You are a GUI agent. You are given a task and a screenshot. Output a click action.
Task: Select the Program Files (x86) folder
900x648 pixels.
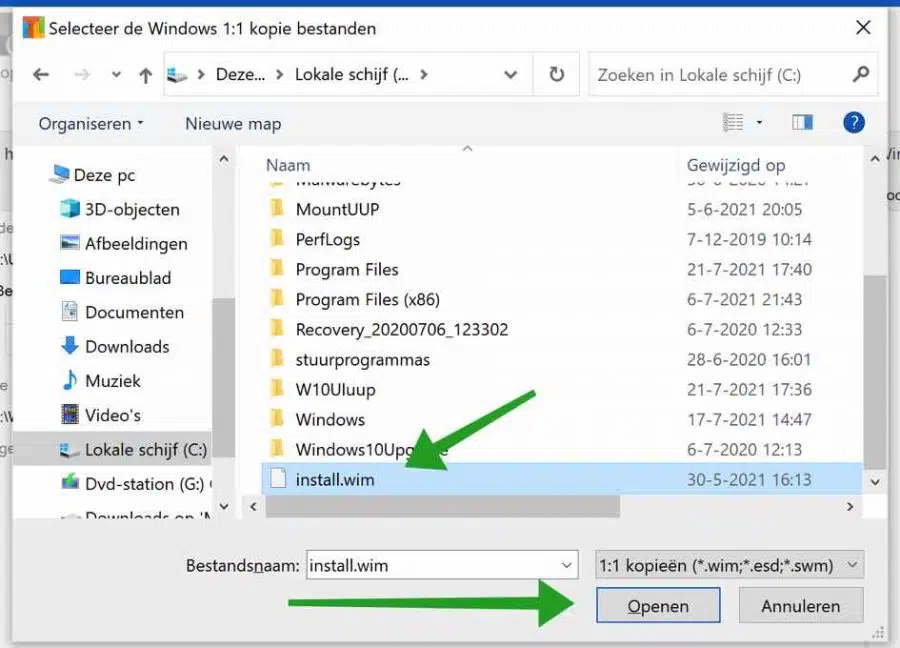(367, 299)
